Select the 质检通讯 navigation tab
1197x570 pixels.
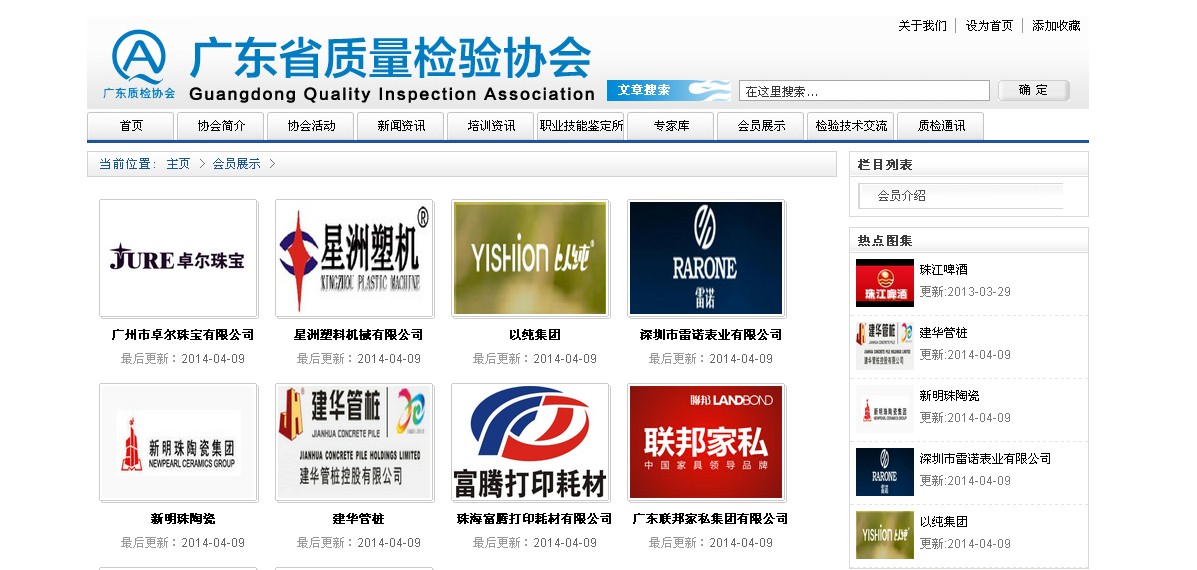[941, 126]
